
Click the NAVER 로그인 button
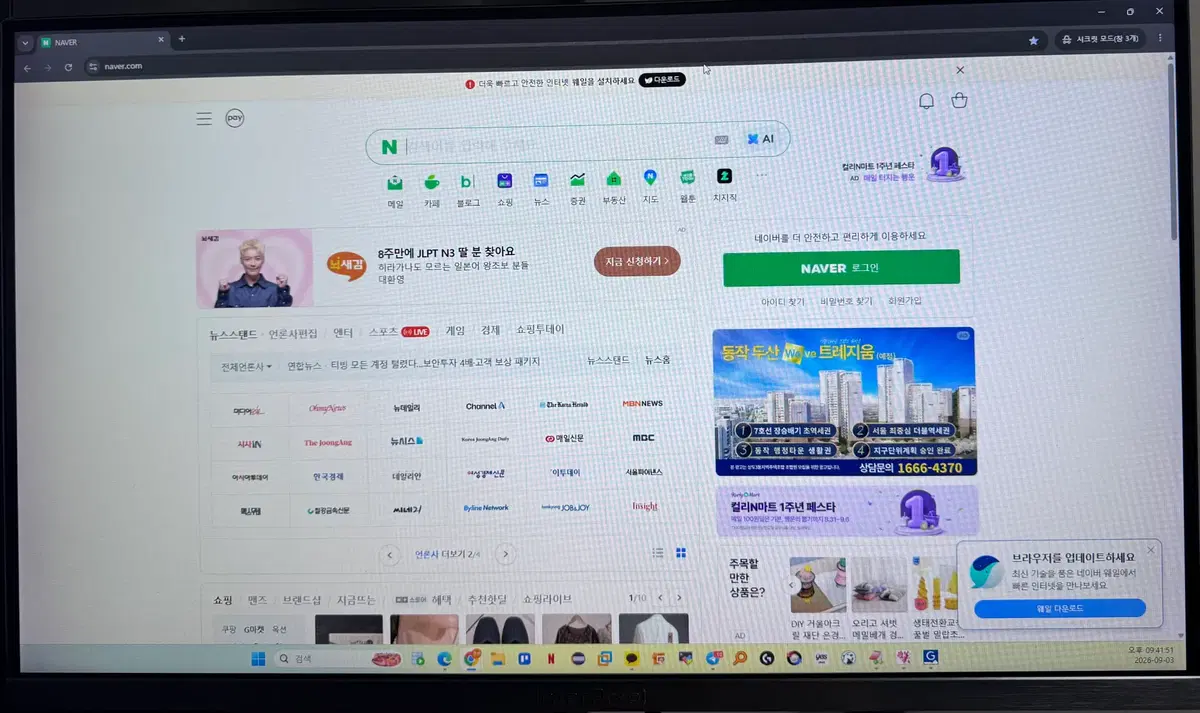coord(841,268)
